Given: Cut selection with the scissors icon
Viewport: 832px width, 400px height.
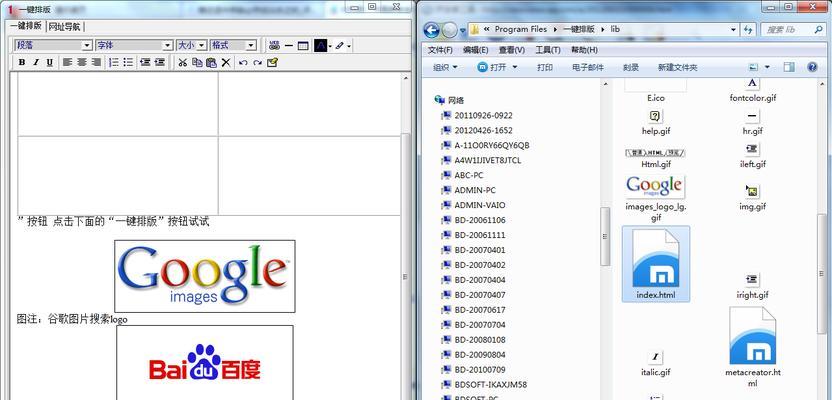Looking at the screenshot, I should [182, 63].
